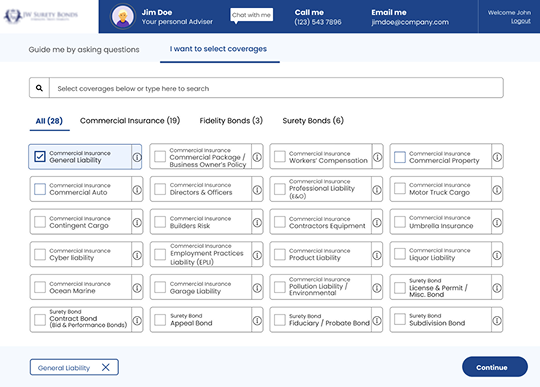Show info for Appeal Bond

(257, 321)
